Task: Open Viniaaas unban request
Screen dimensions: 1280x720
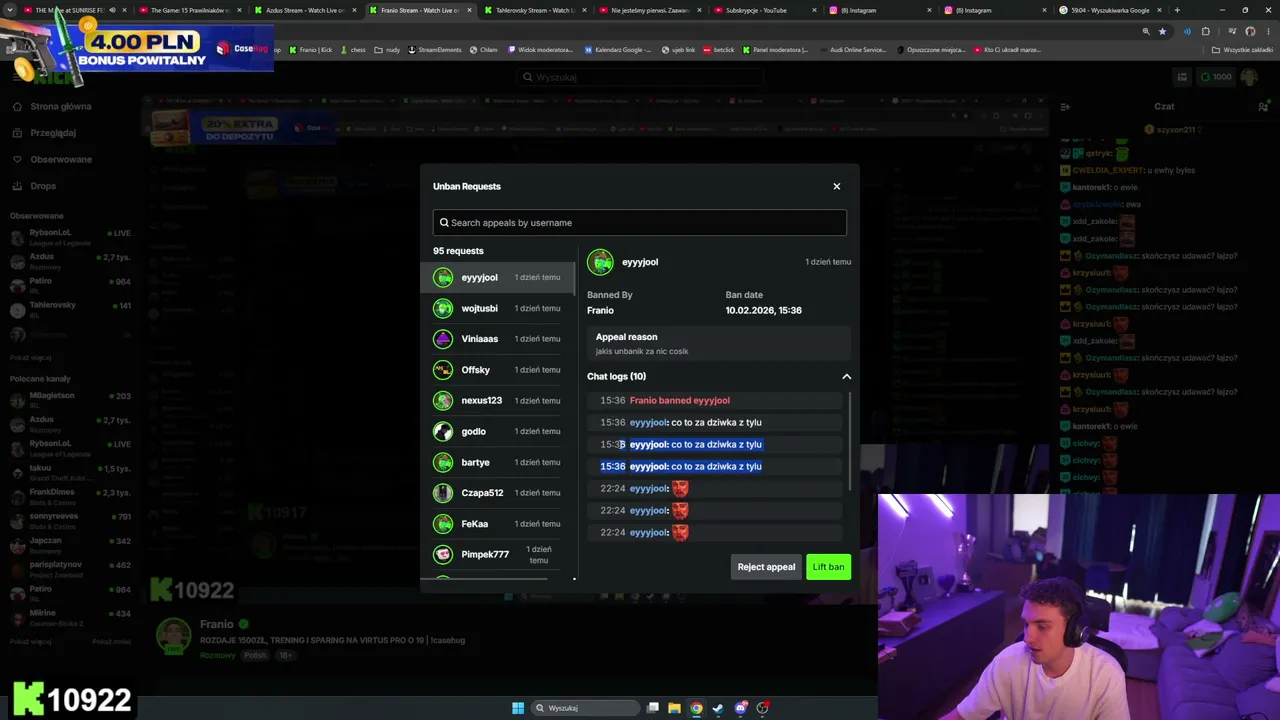Action: tap(497, 339)
